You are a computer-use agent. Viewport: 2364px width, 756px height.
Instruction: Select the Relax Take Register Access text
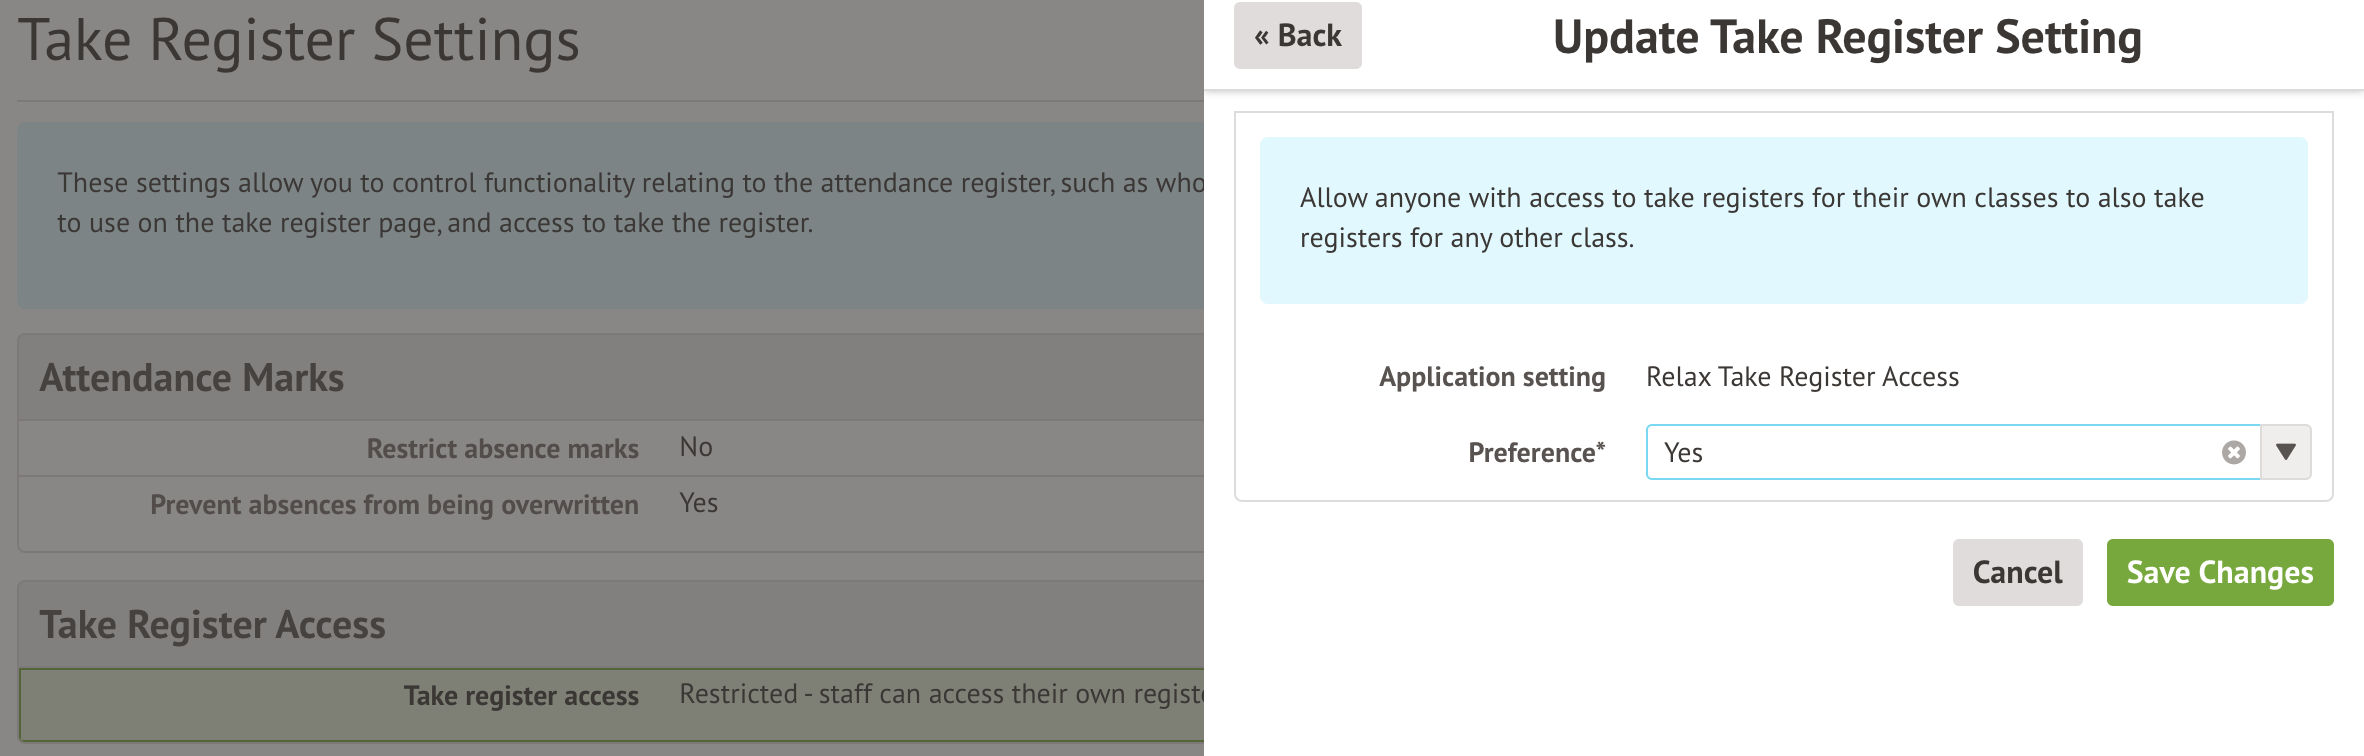tap(1802, 377)
